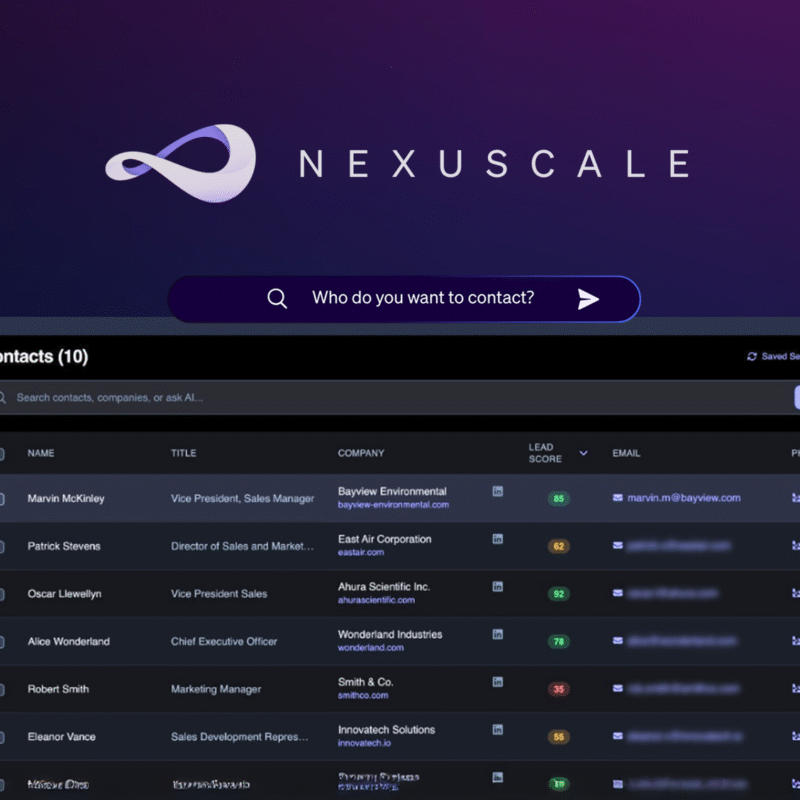Click the Company column header
The width and height of the screenshot is (800, 800).
pyautogui.click(x=361, y=453)
